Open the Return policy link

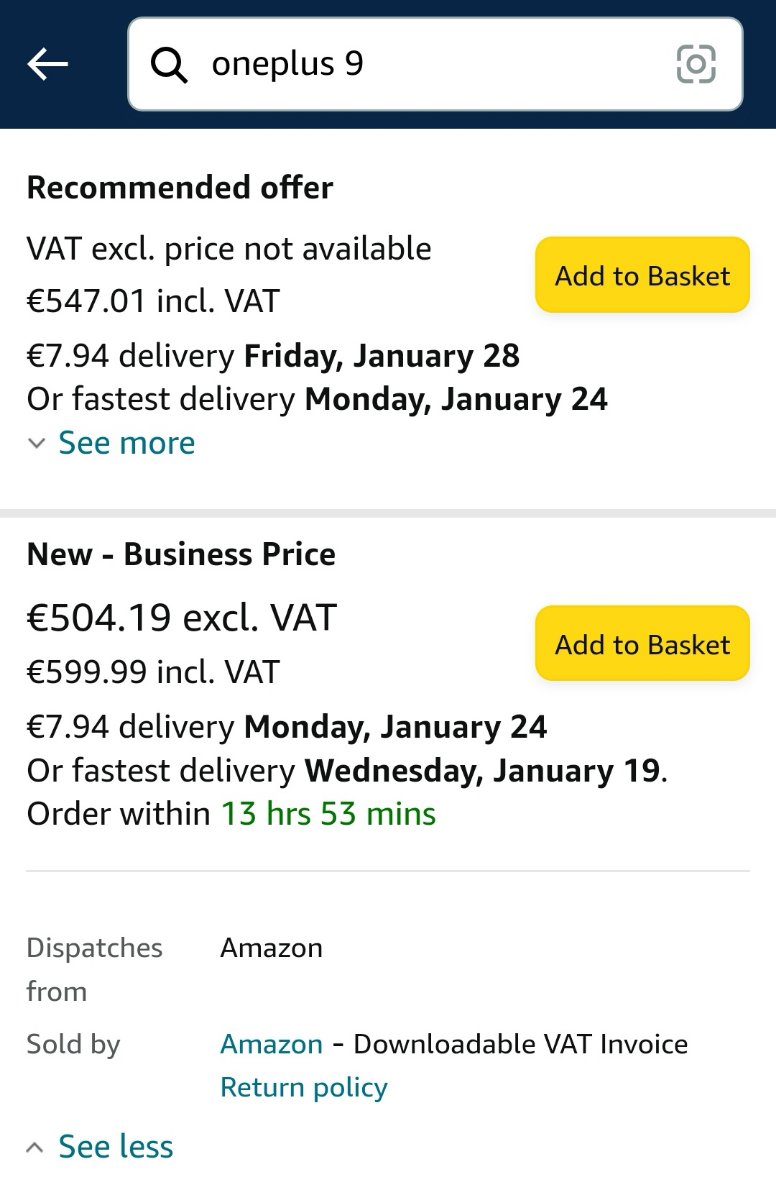[x=304, y=1087]
